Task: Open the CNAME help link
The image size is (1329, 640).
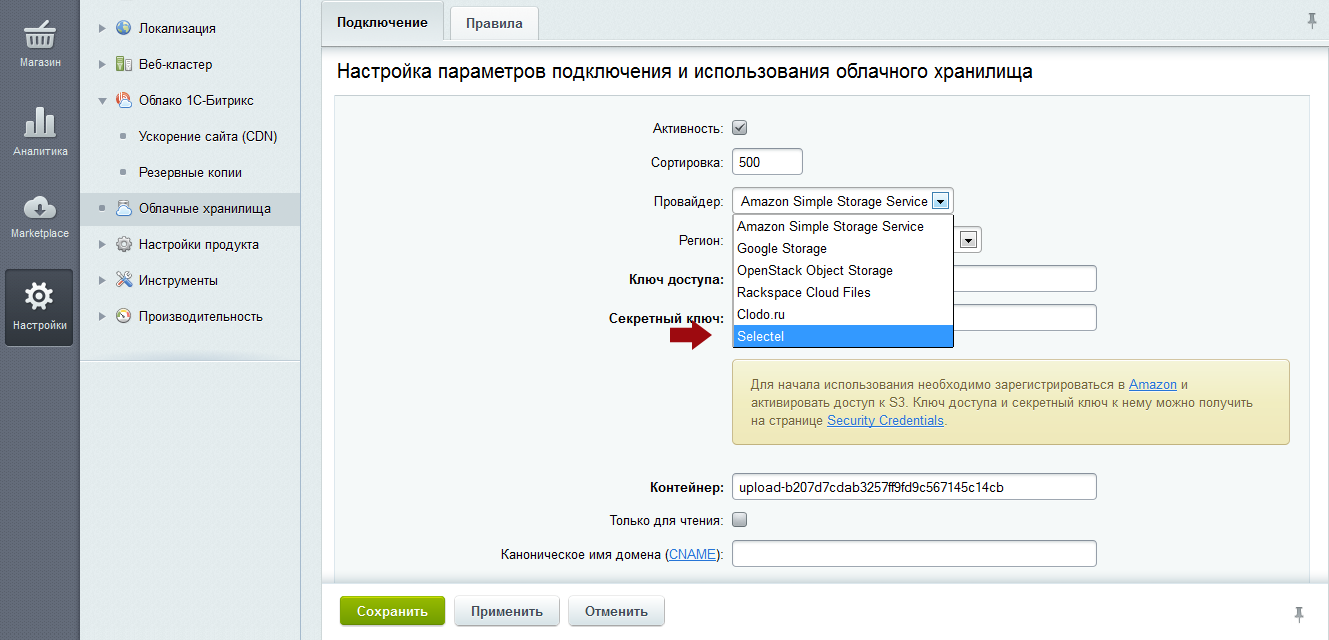Action: pyautogui.click(x=693, y=554)
